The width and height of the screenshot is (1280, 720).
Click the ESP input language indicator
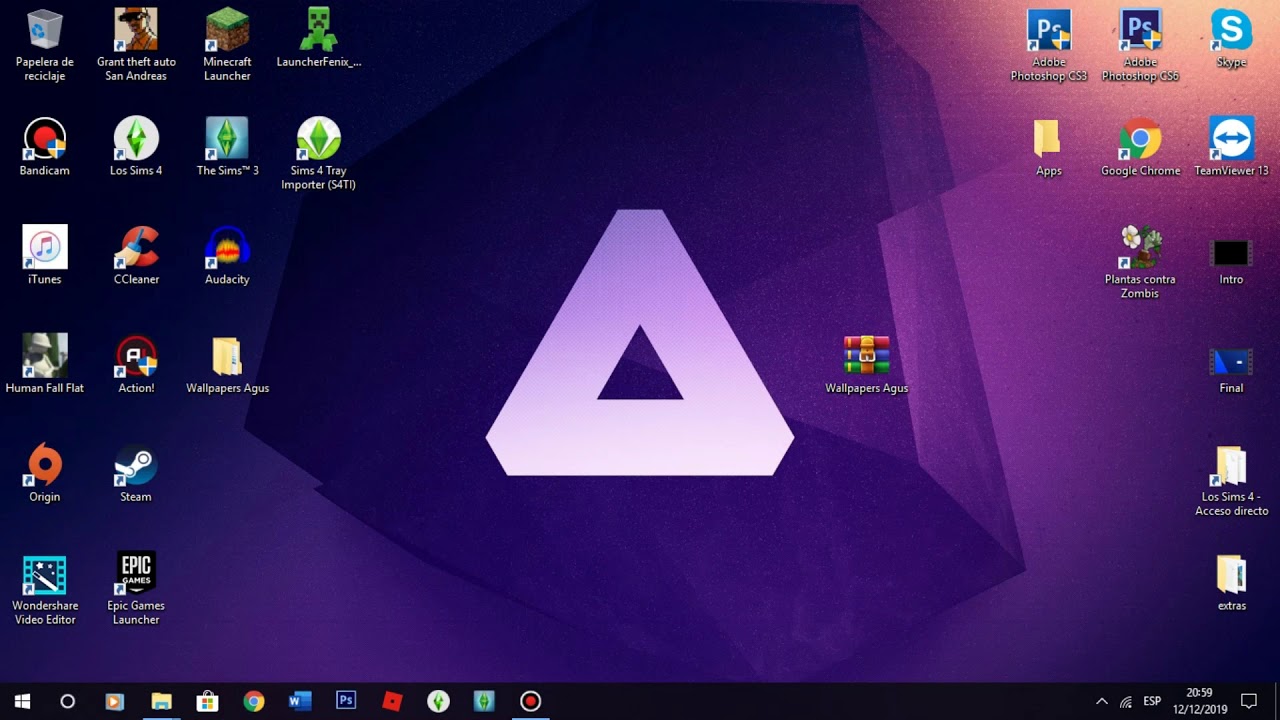click(1152, 701)
